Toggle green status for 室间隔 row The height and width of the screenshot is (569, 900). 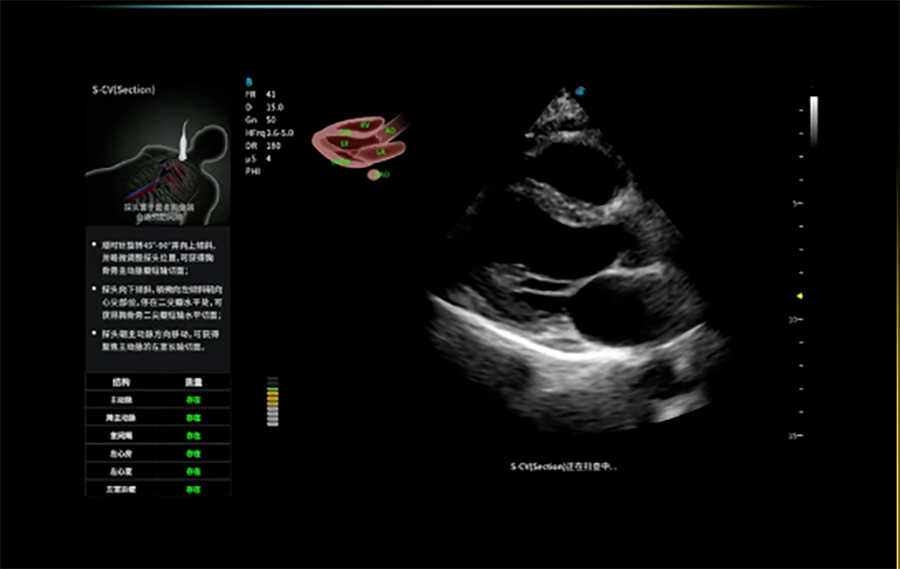click(x=193, y=435)
